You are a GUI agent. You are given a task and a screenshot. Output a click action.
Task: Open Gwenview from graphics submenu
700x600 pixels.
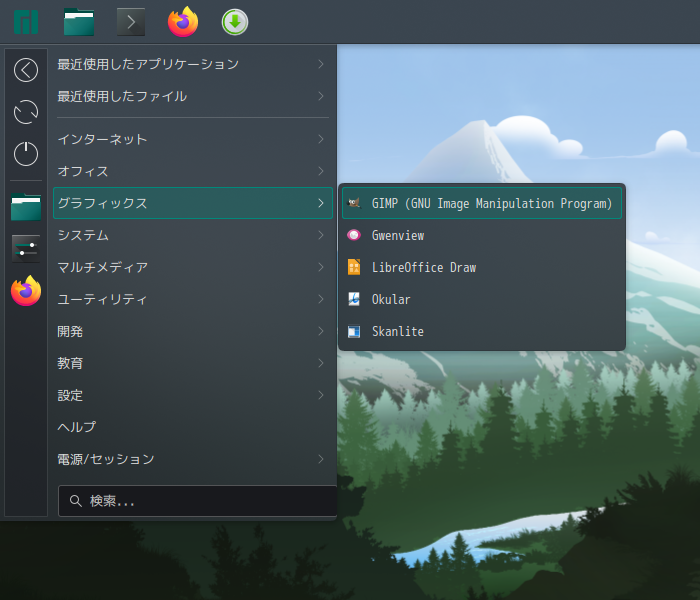pyautogui.click(x=482, y=235)
